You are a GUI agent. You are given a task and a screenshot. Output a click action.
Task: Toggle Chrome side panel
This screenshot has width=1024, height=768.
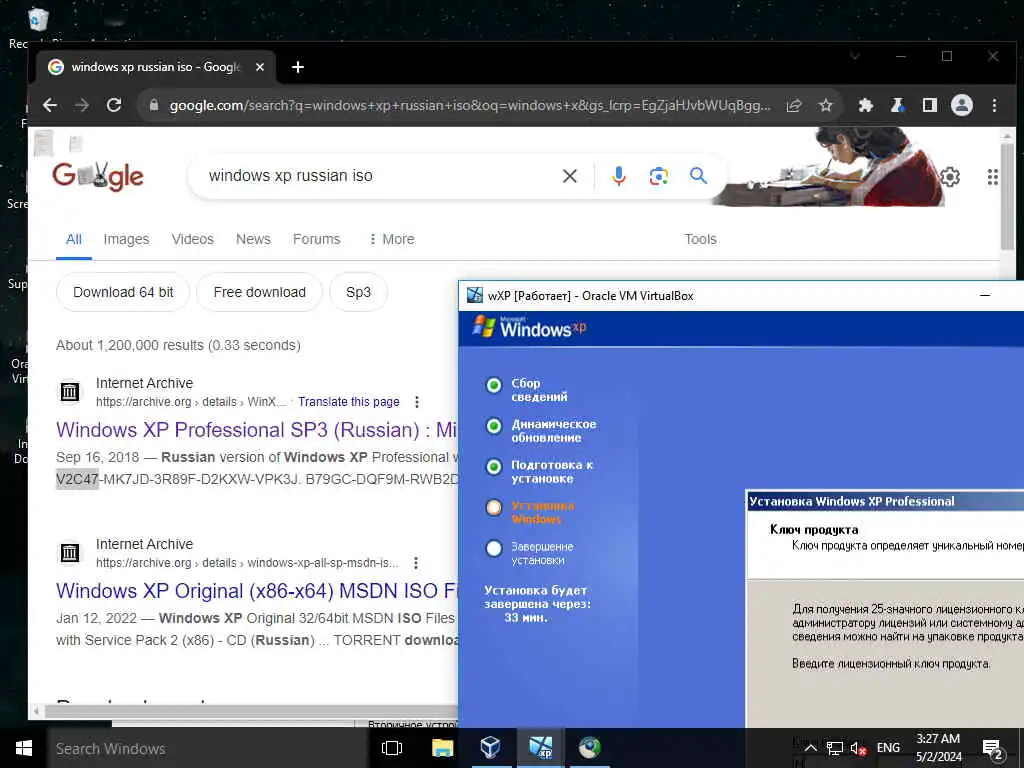pyautogui.click(x=929, y=105)
